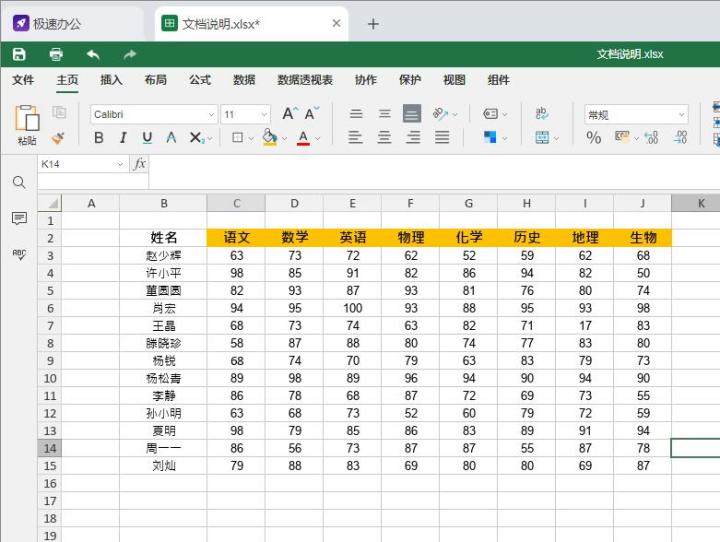Click the Print icon
Viewport: 720px width, 542px height.
[56, 54]
